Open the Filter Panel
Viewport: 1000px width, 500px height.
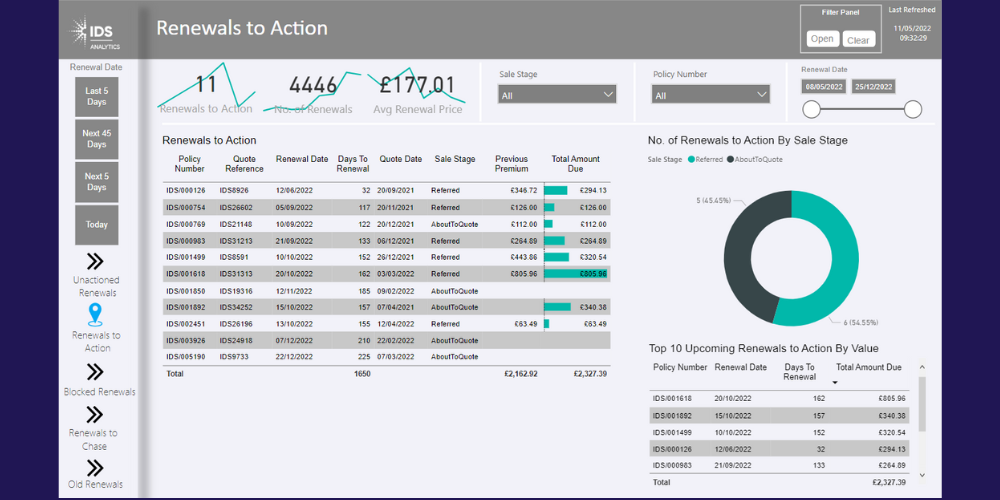(822, 39)
